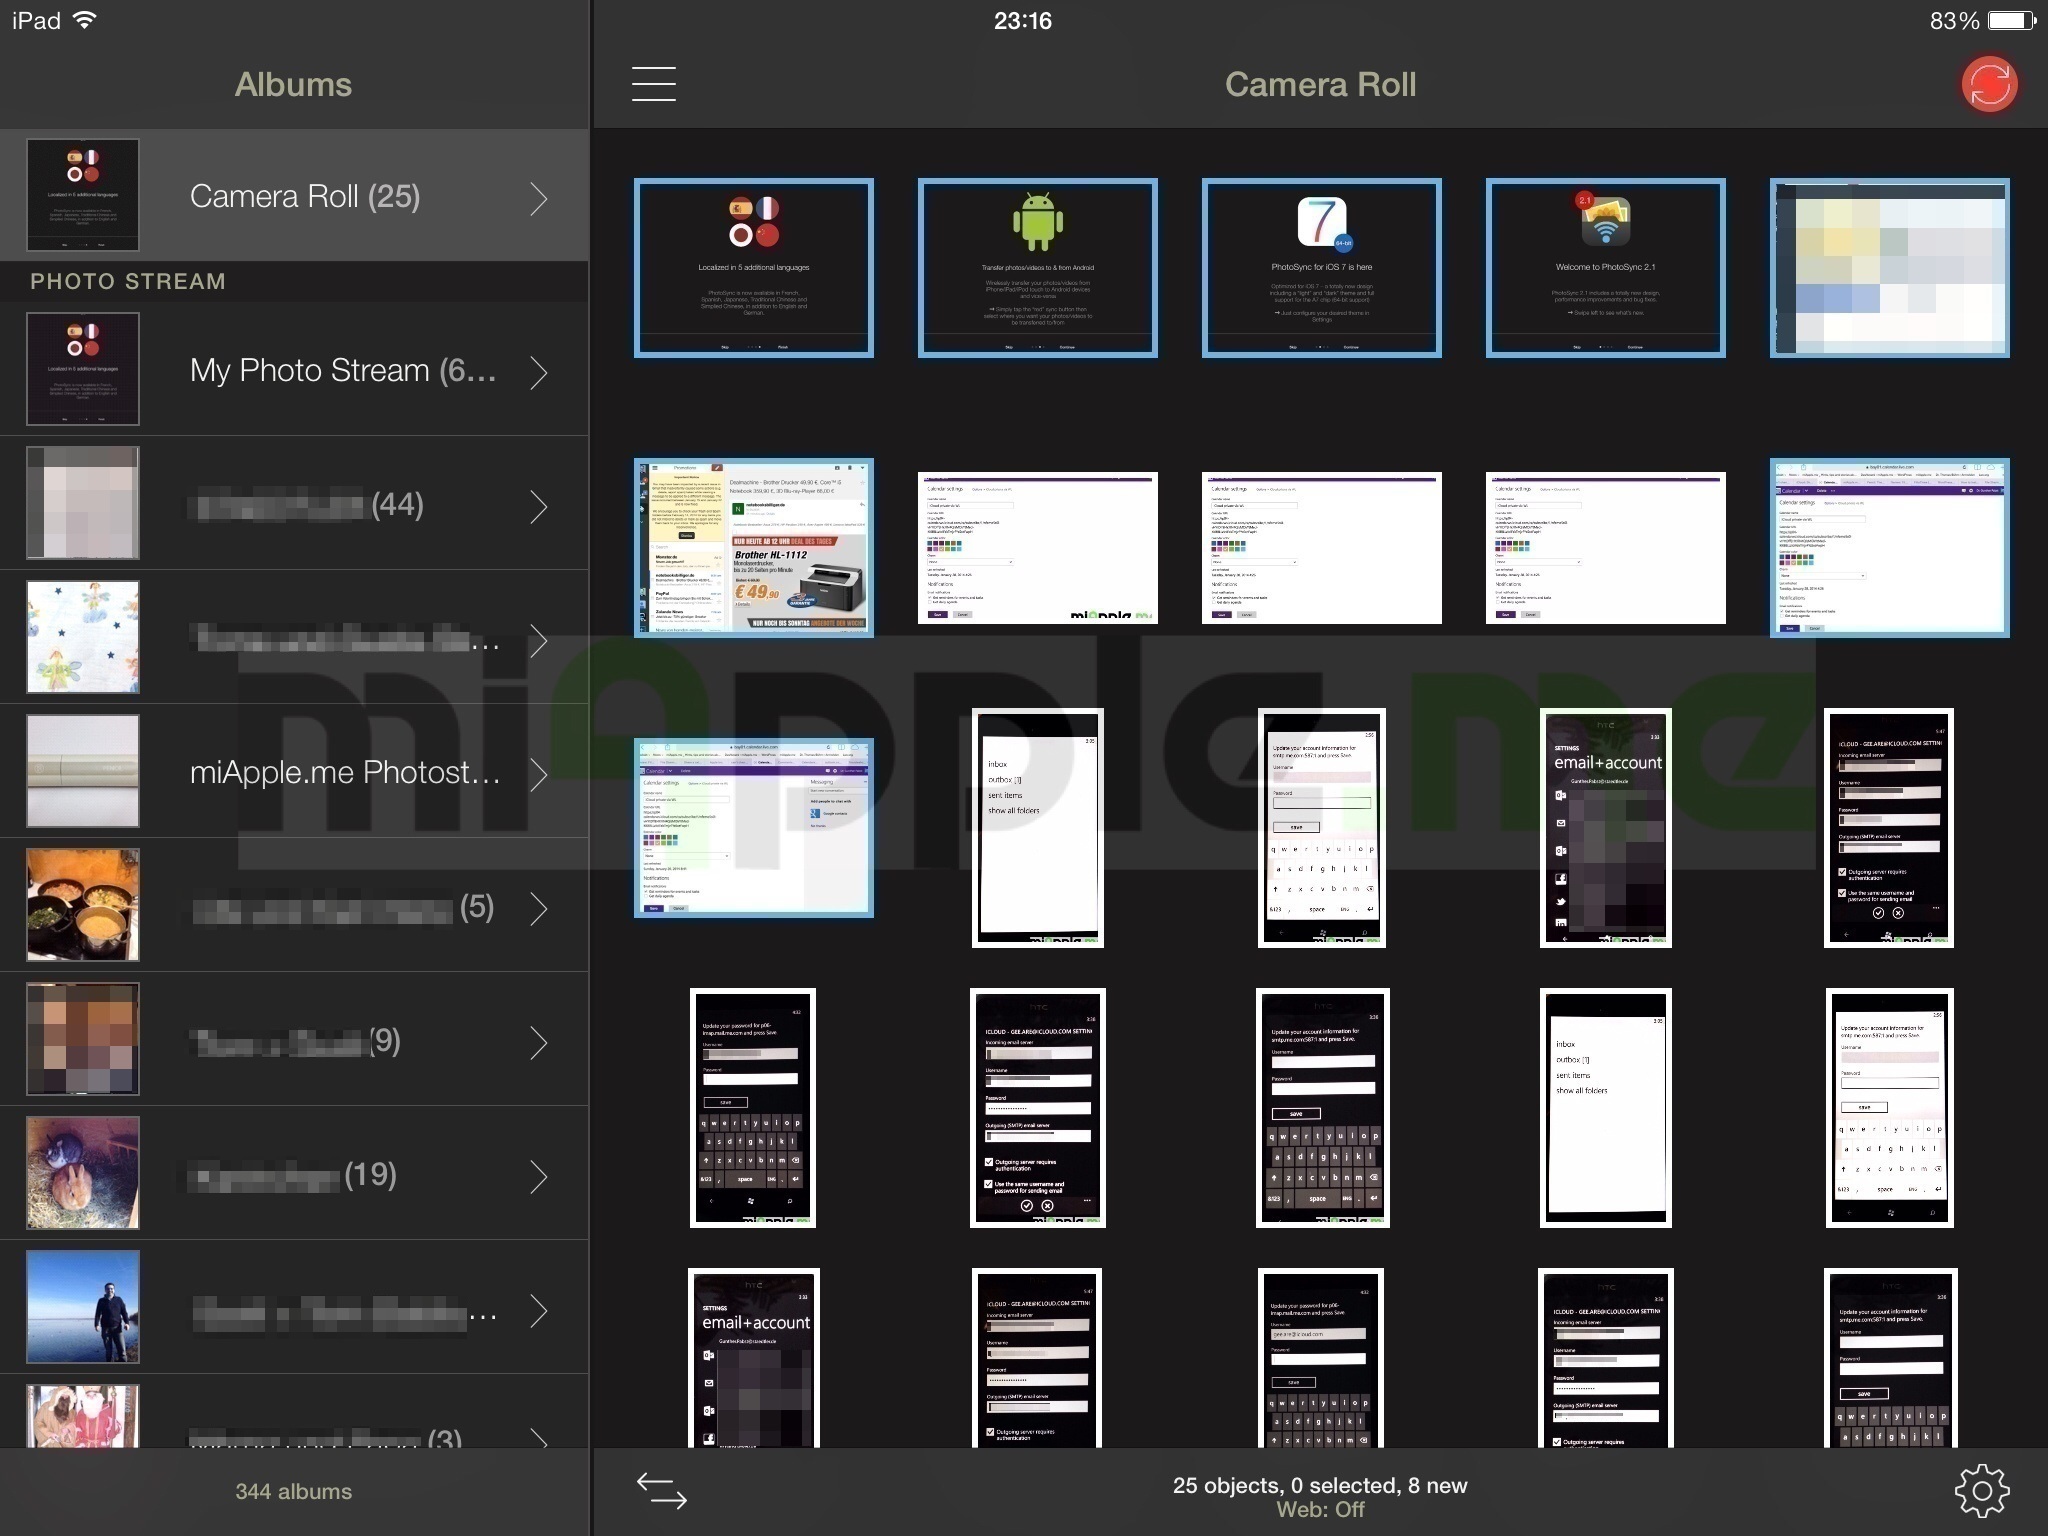
Task: Open miApple.me Photostream album row
Action: click(344, 772)
